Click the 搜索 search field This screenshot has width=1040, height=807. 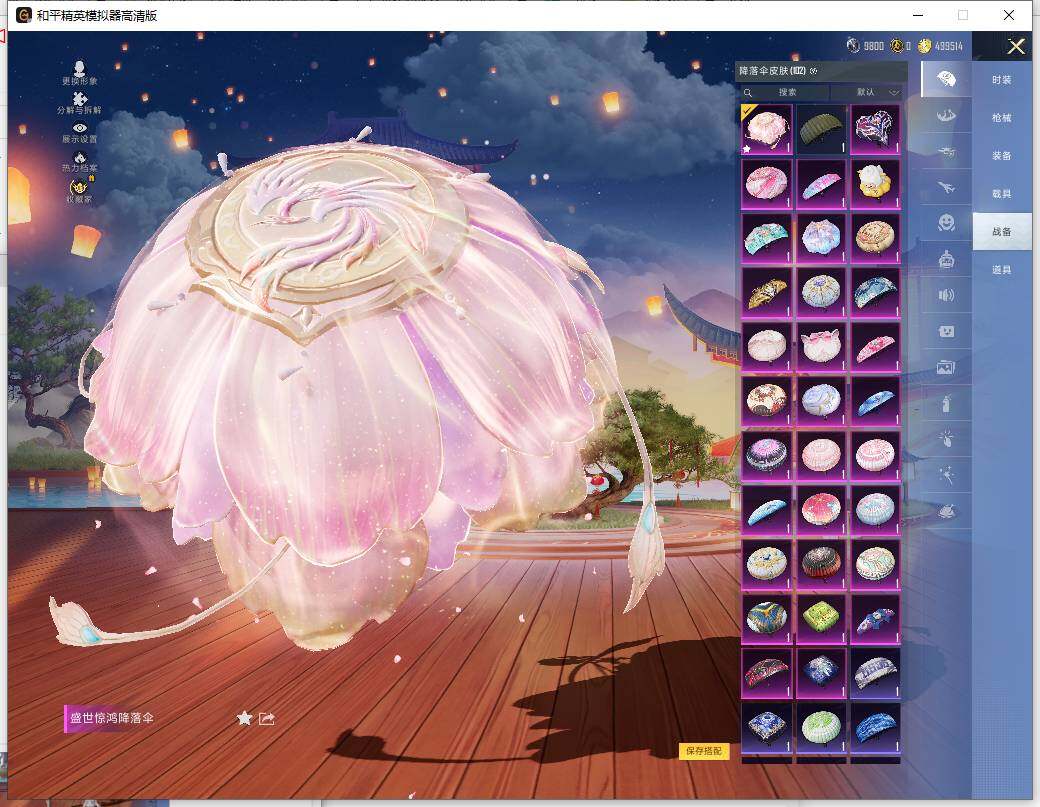[x=785, y=92]
